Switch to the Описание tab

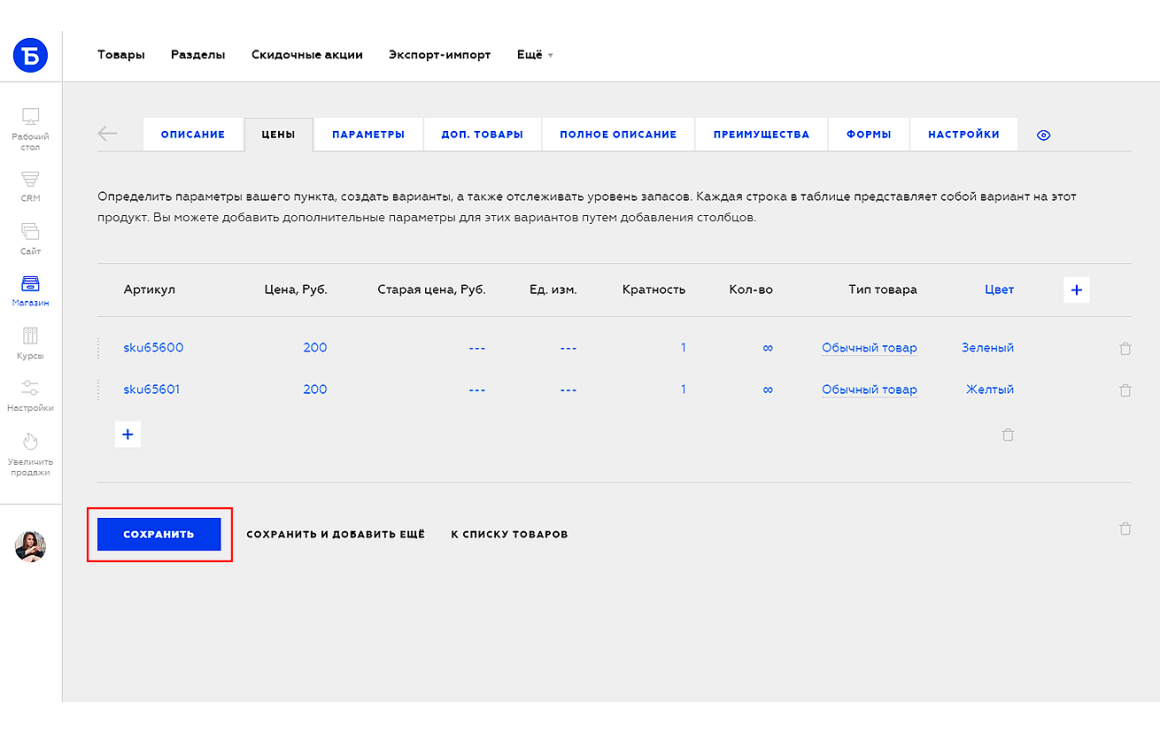[x=193, y=135]
